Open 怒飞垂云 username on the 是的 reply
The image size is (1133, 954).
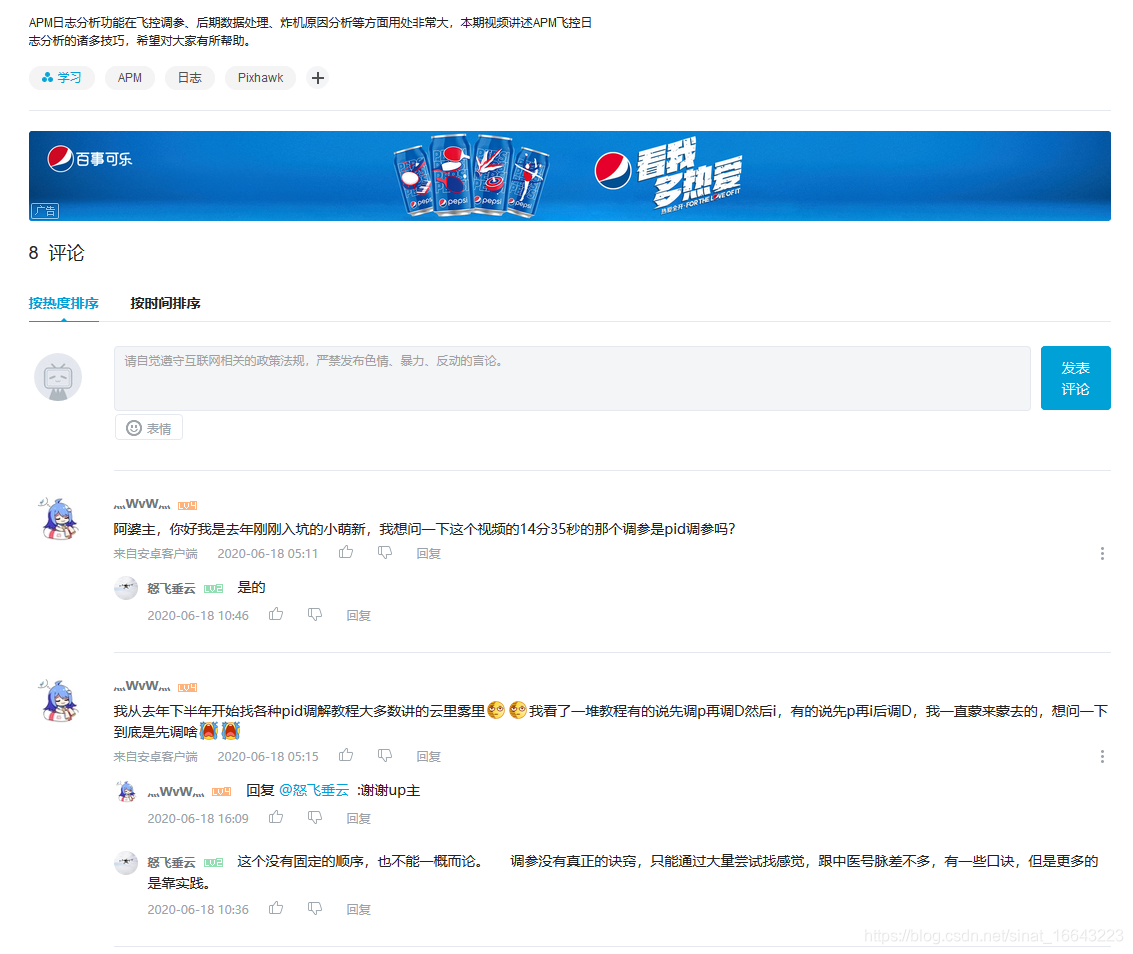point(171,588)
